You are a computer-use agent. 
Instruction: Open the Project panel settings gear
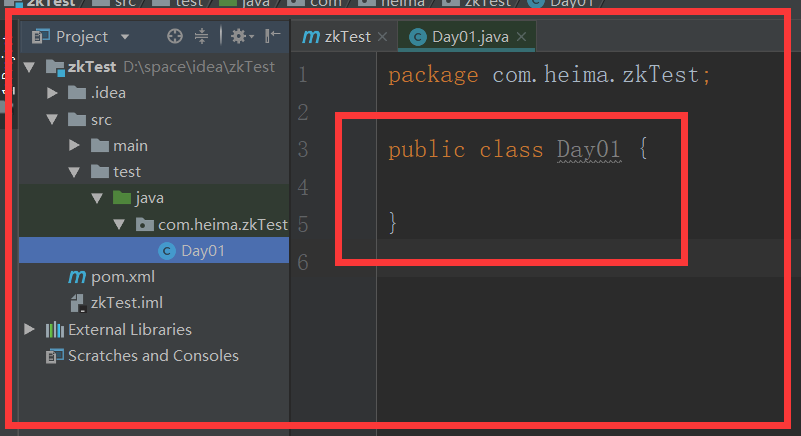tap(242, 36)
